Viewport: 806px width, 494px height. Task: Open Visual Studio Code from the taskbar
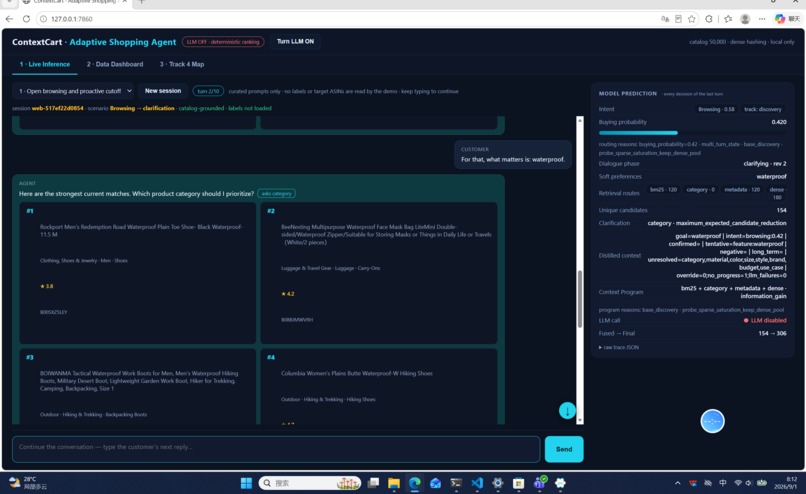click(477, 483)
